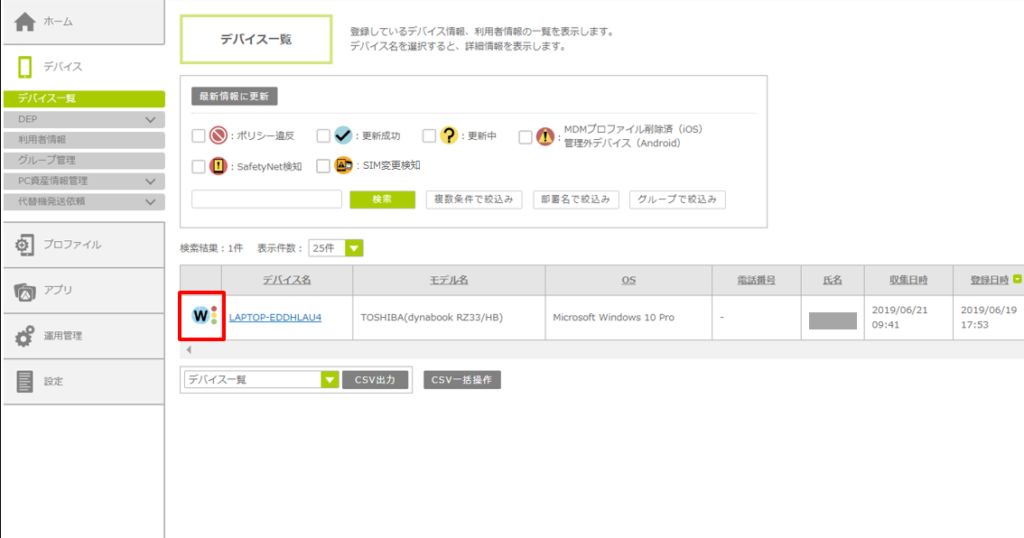Viewport: 1024px width, 538px height.
Task: Open the Profile gear-document icon
Action: coord(25,245)
